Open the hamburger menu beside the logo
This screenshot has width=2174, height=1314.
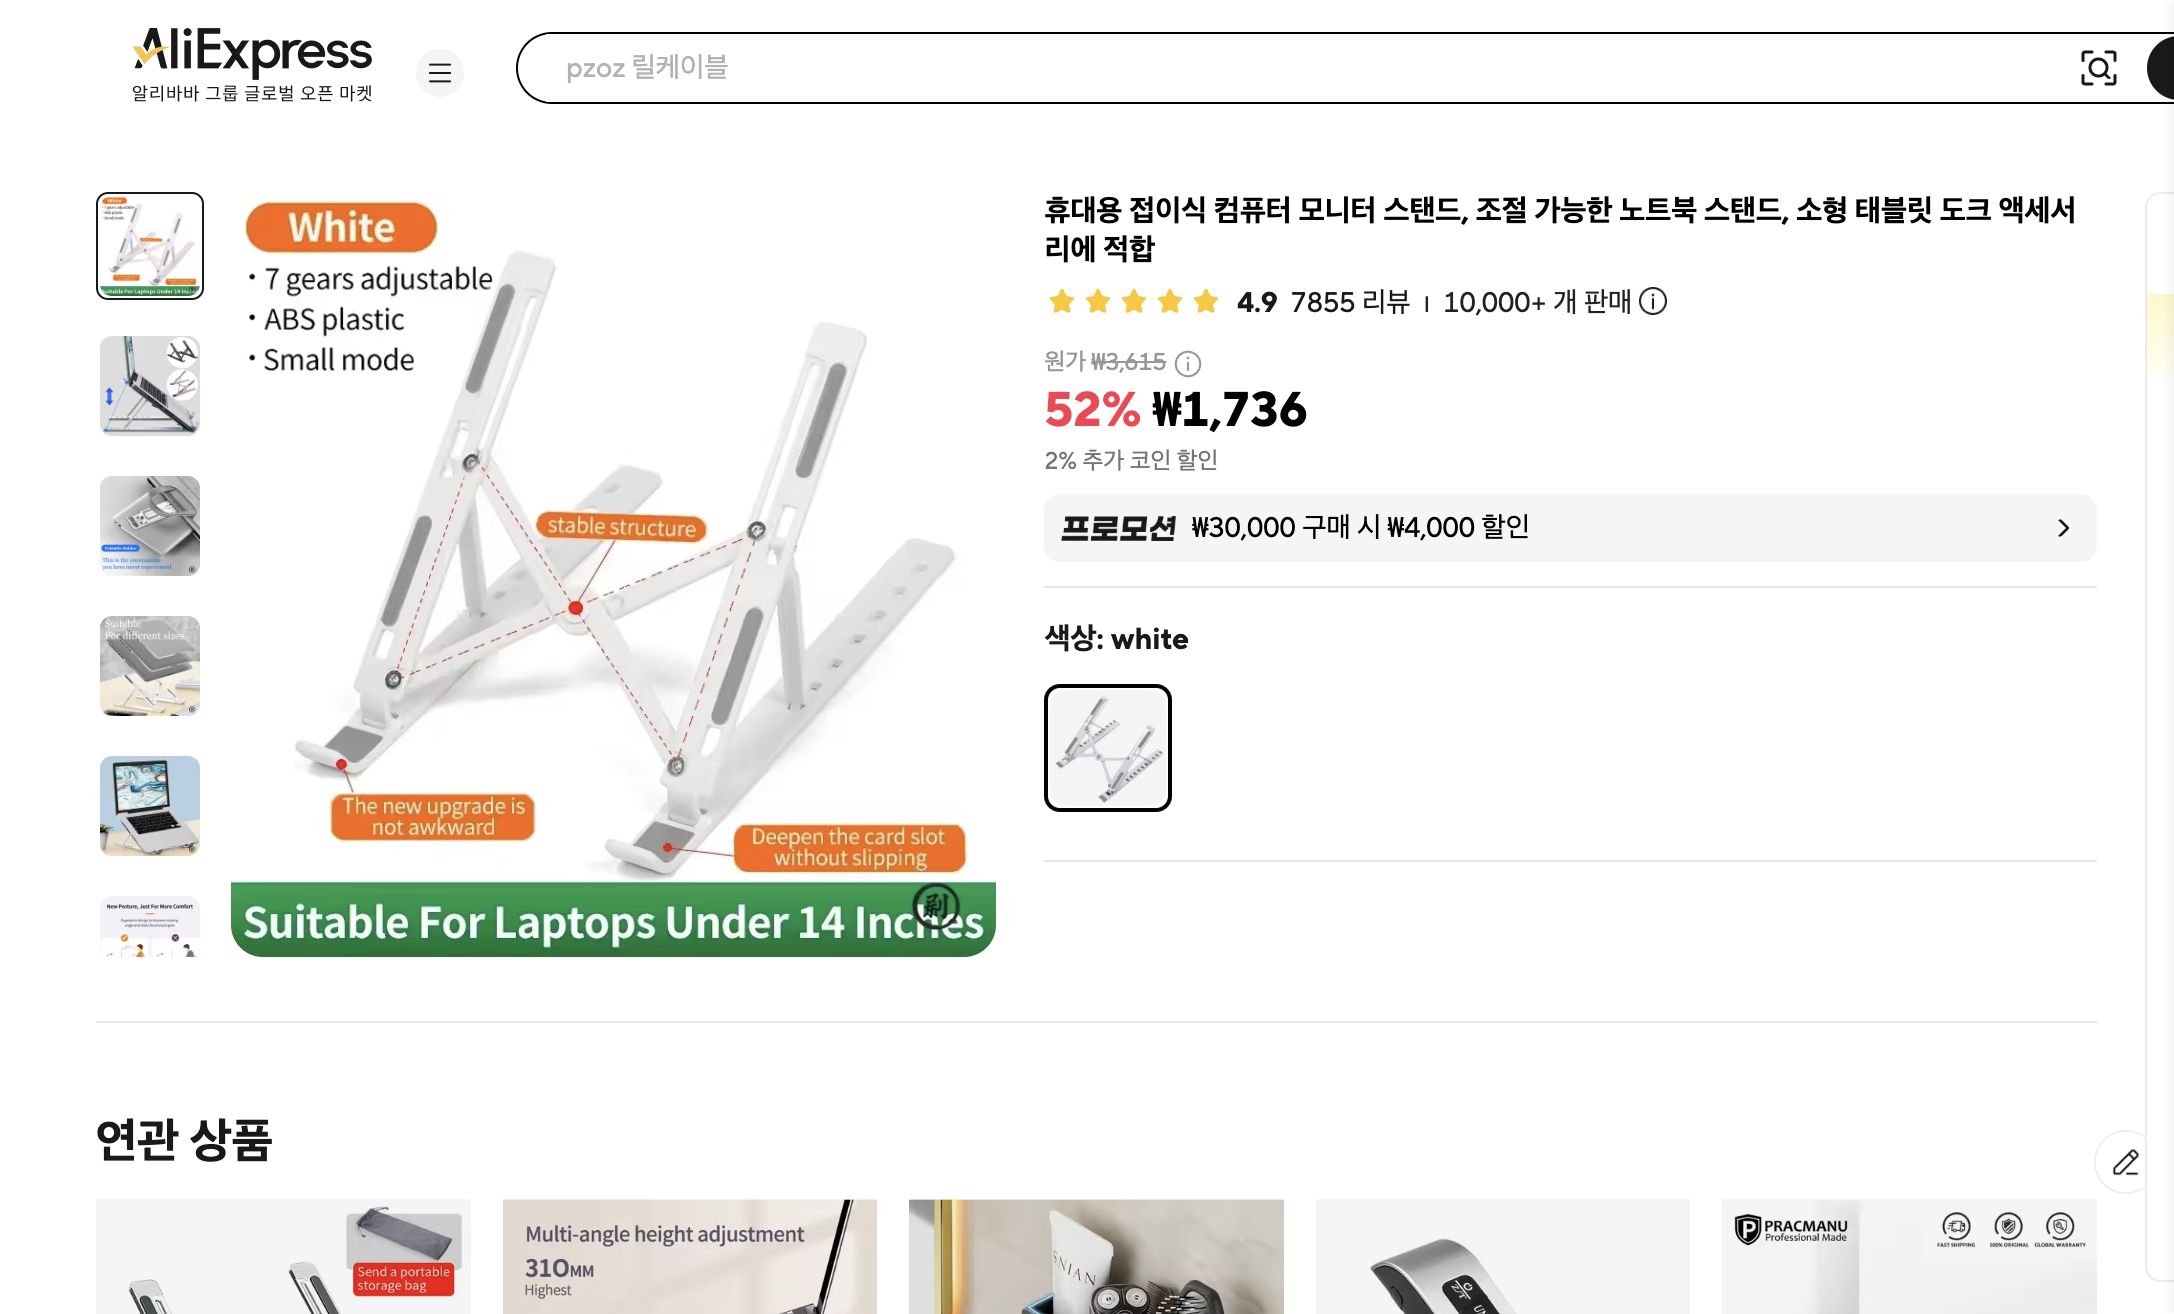coord(440,72)
